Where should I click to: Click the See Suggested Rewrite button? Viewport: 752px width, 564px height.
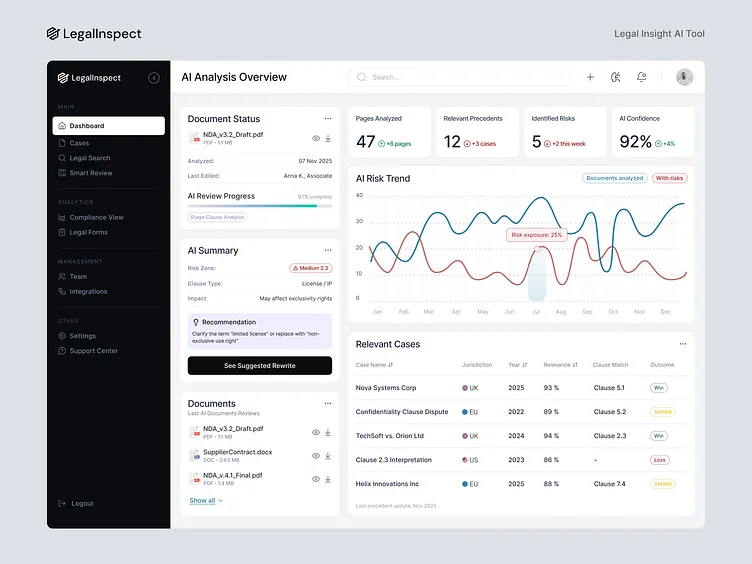click(x=259, y=366)
